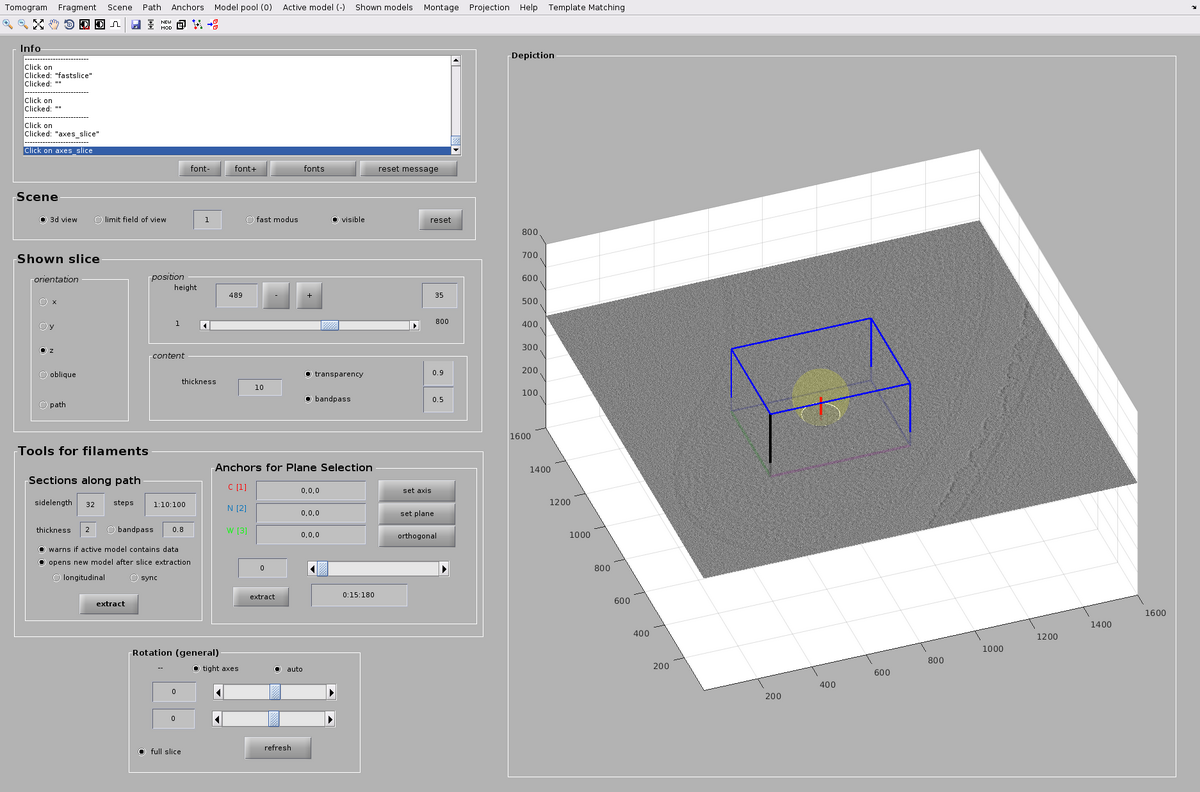Click the 0,0,0 input for anchor C
Screen dimensions: 1200x792
(x=310, y=490)
